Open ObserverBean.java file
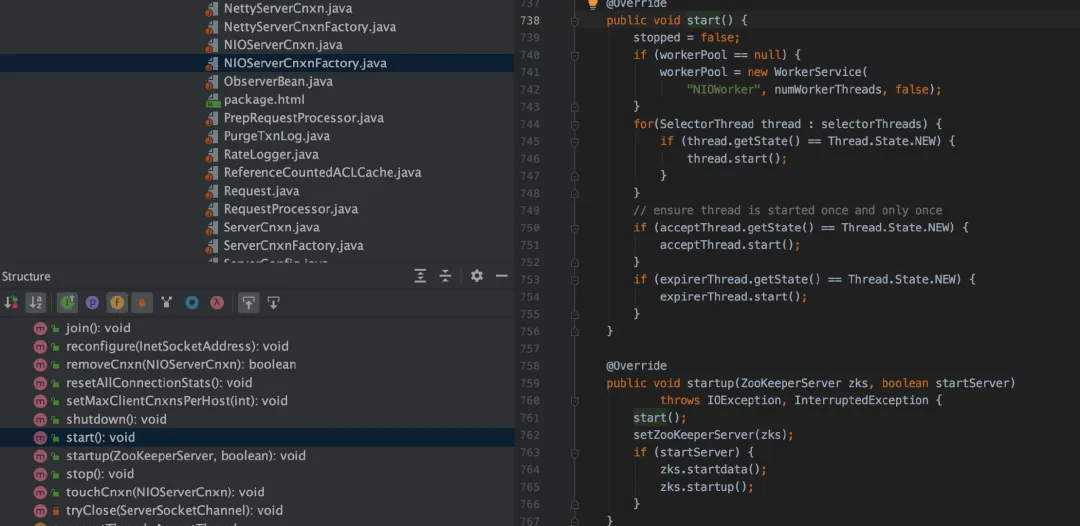 click(x=278, y=81)
